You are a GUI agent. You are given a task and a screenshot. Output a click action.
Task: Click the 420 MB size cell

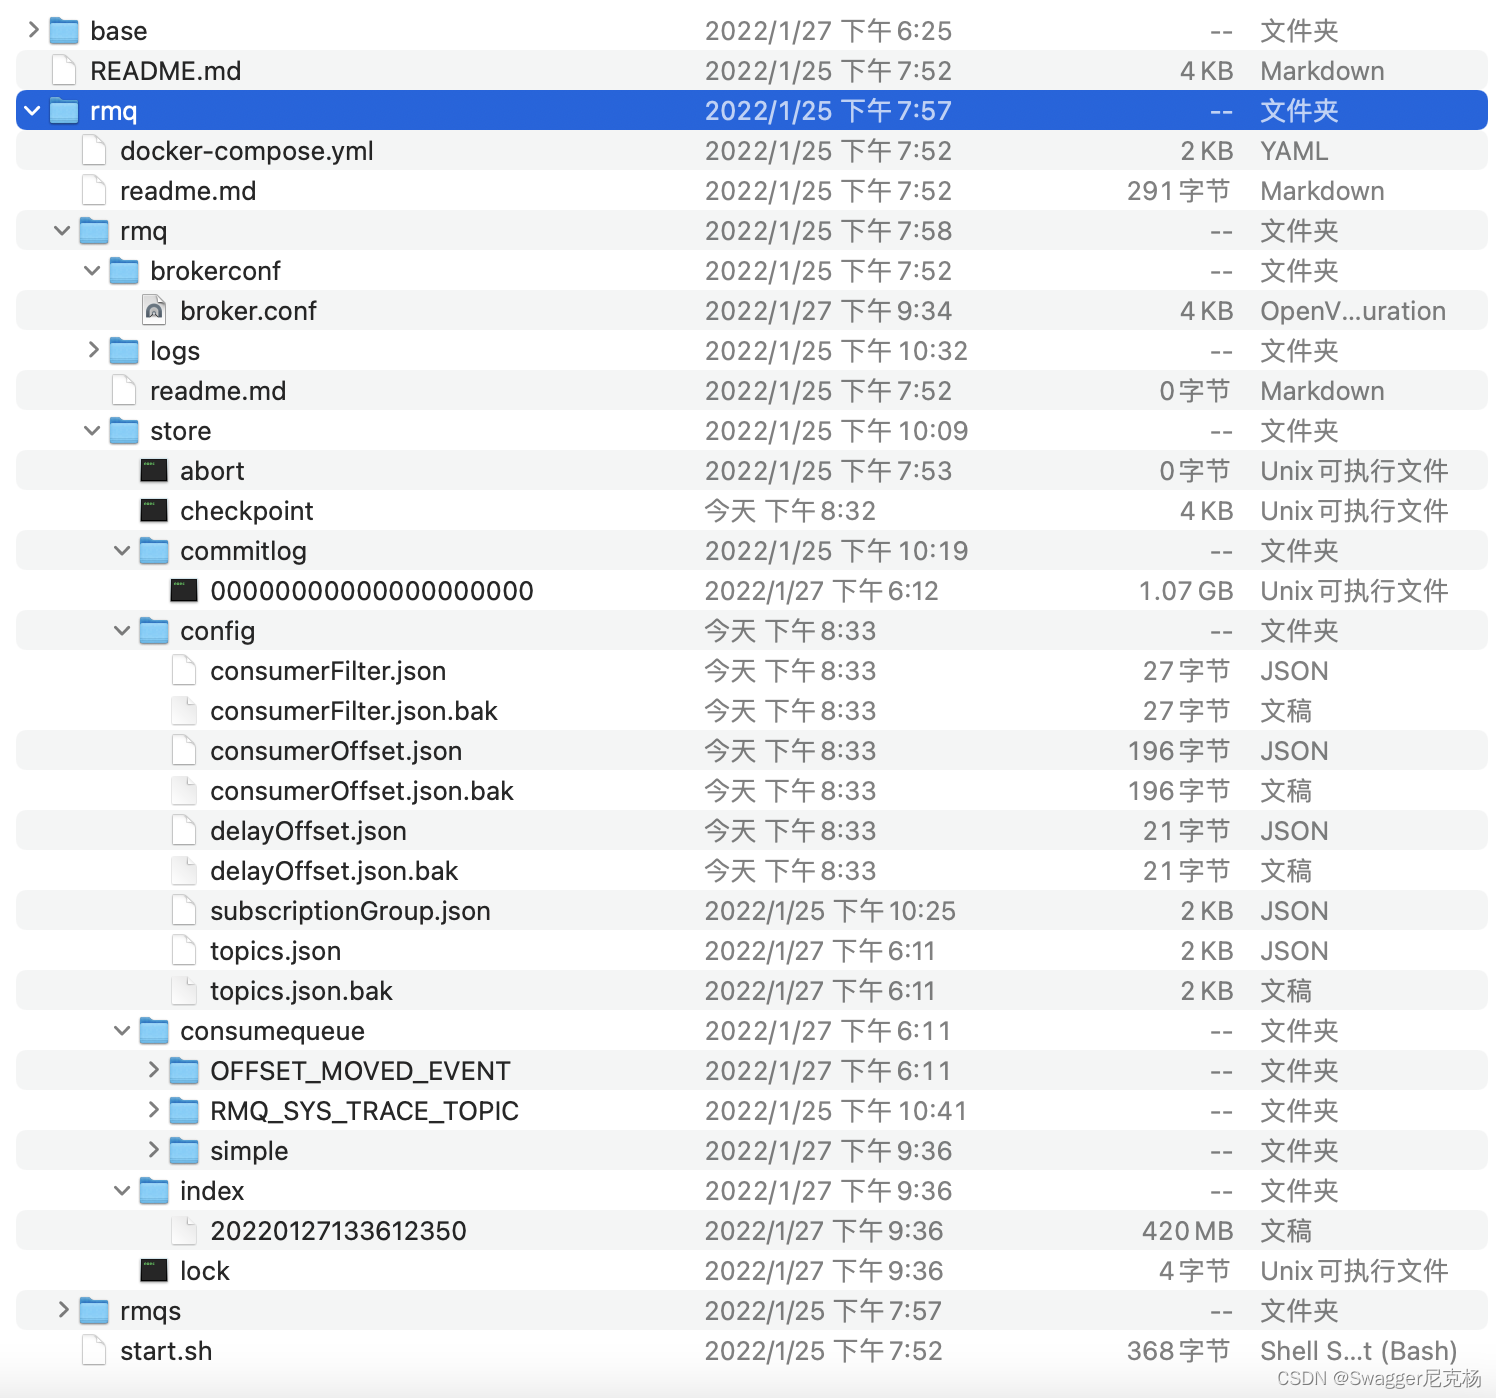coord(1188,1230)
